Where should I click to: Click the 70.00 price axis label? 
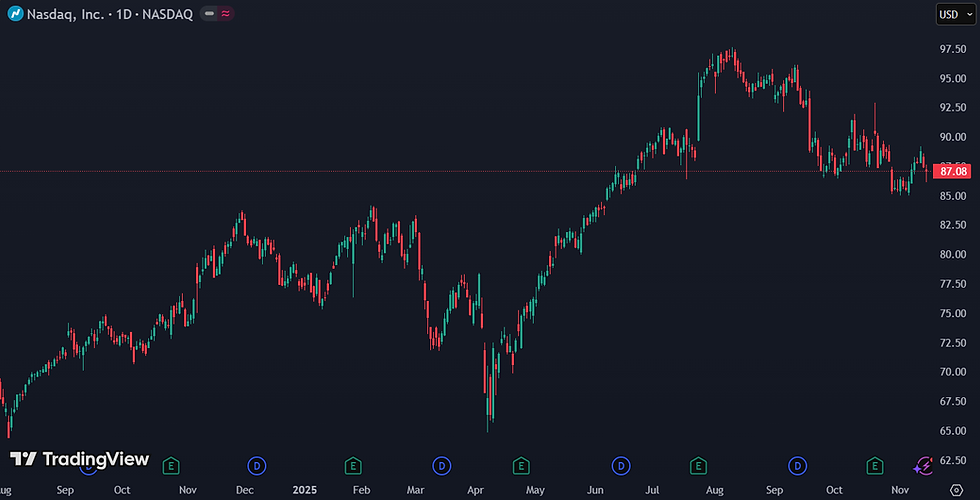point(953,372)
